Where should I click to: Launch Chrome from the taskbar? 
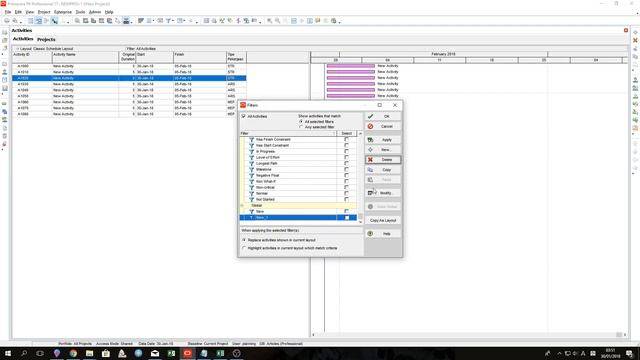pos(73,353)
